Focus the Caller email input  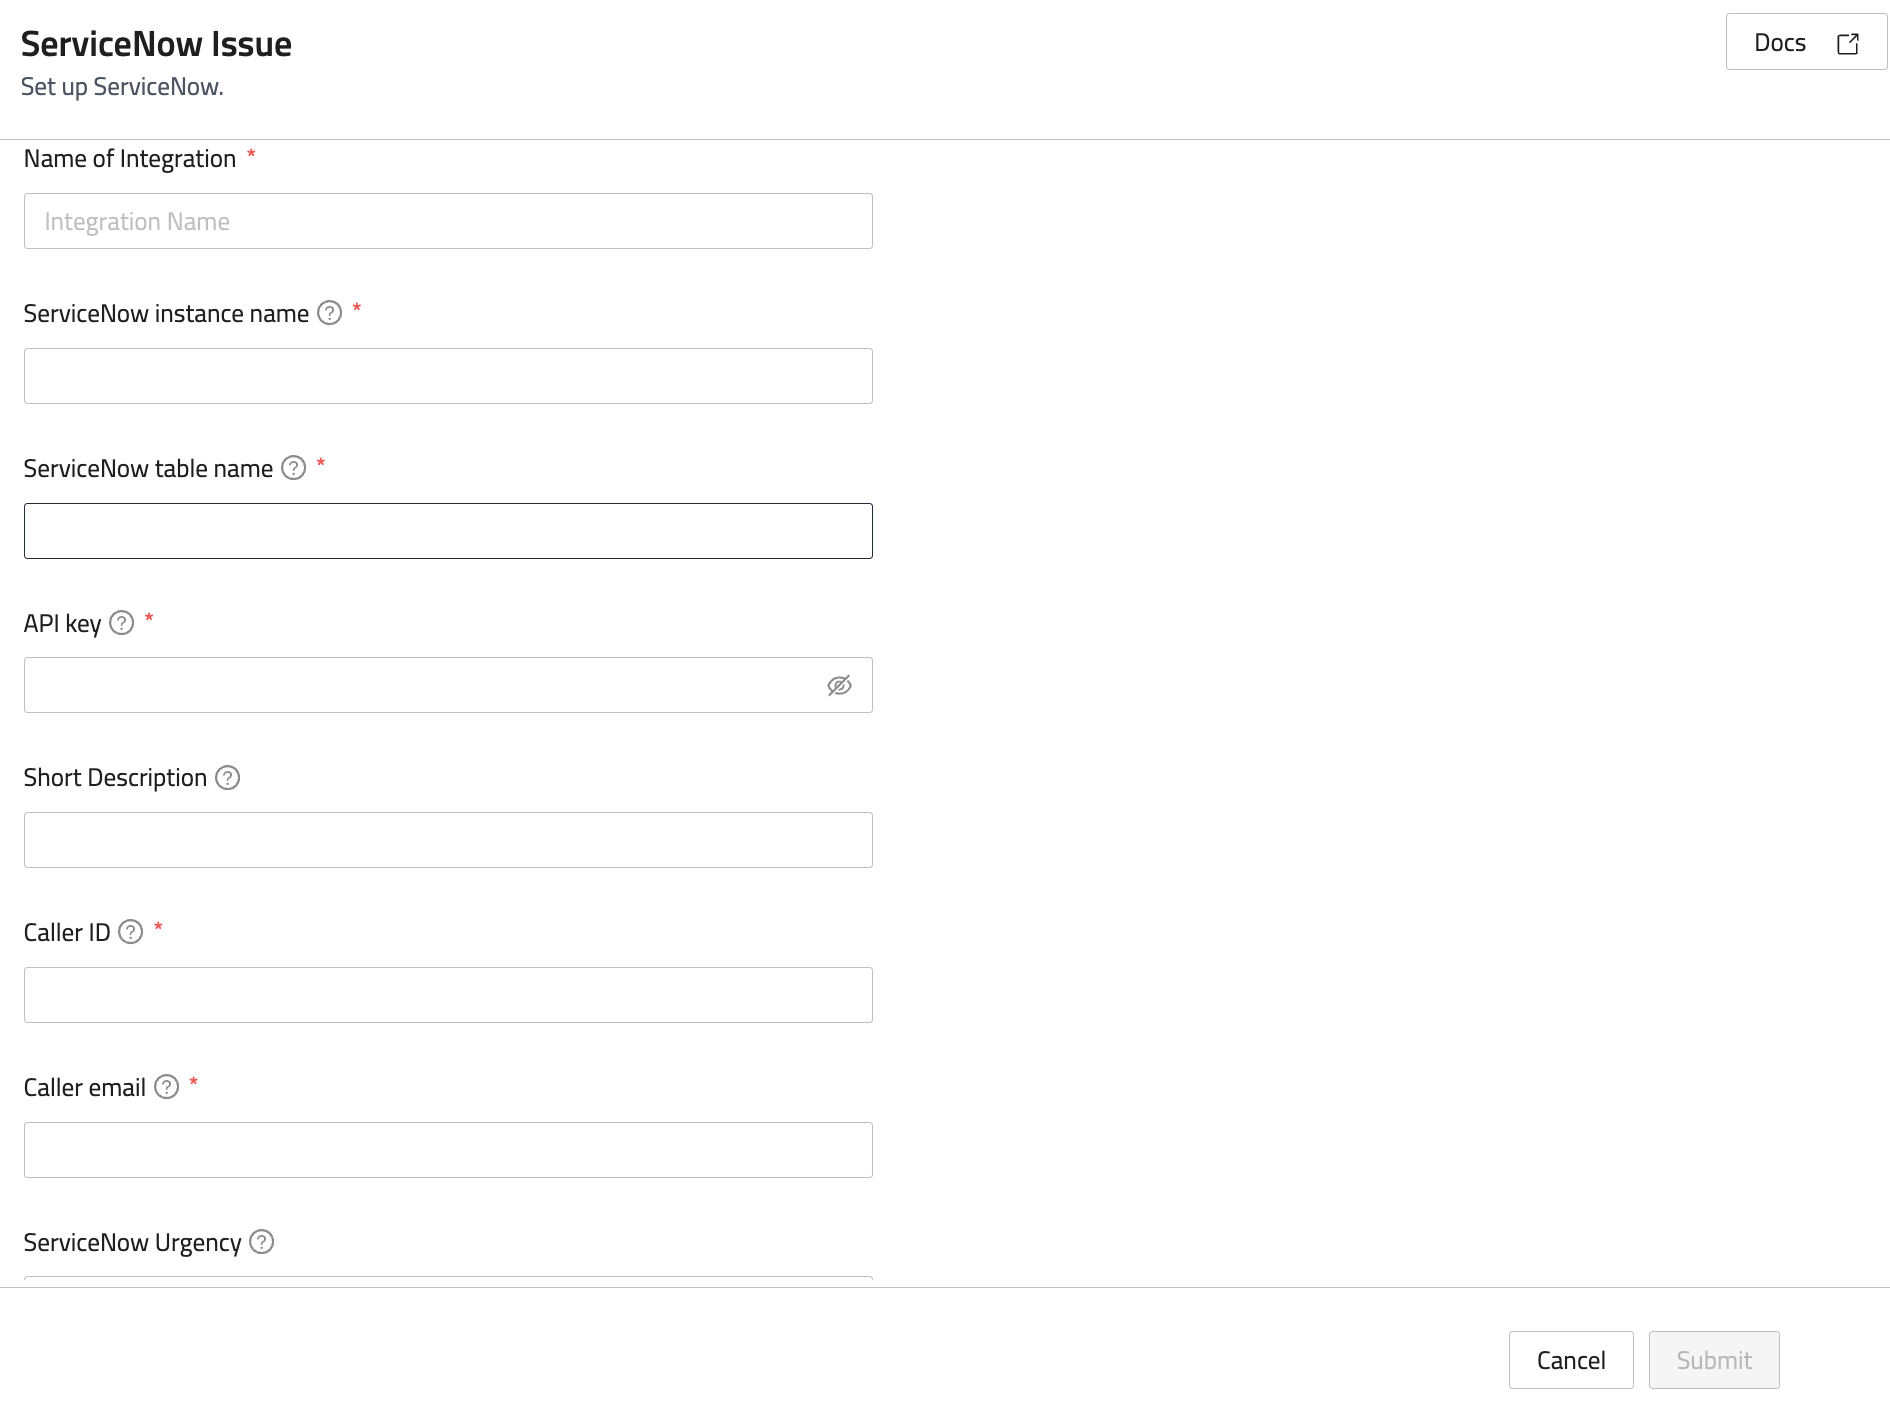[x=448, y=1150]
